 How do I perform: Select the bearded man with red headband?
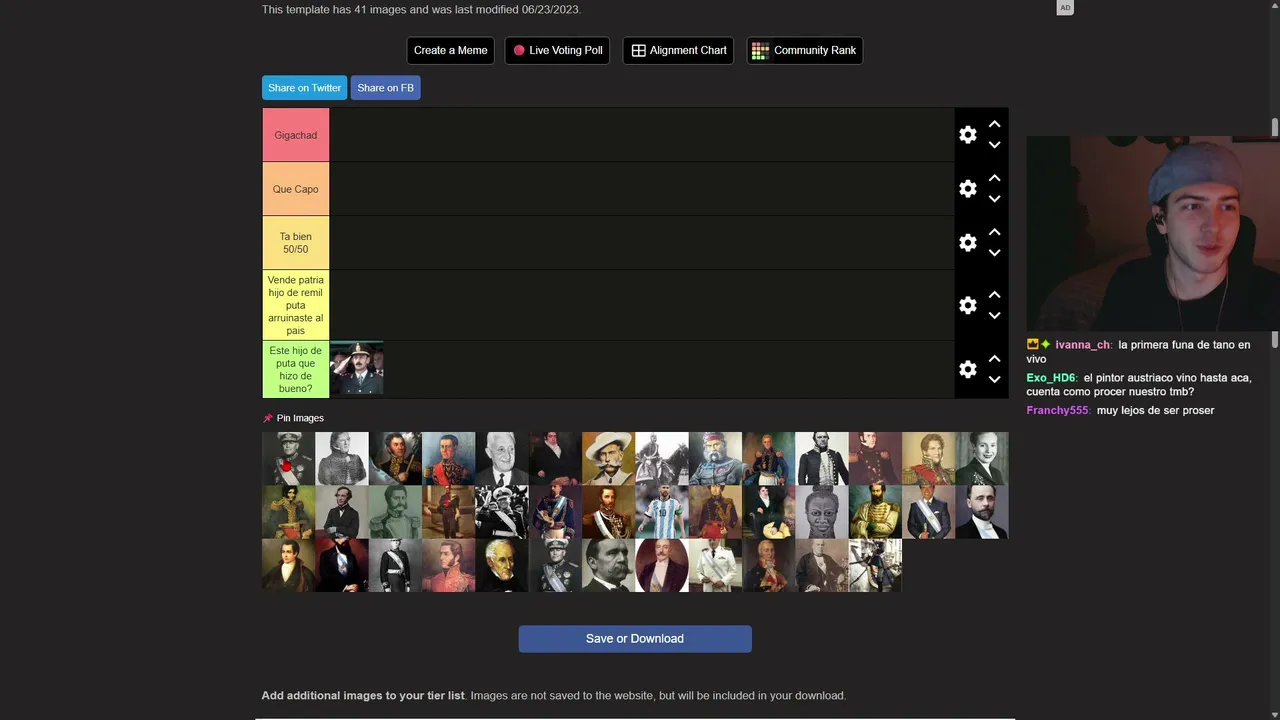(x=715, y=458)
